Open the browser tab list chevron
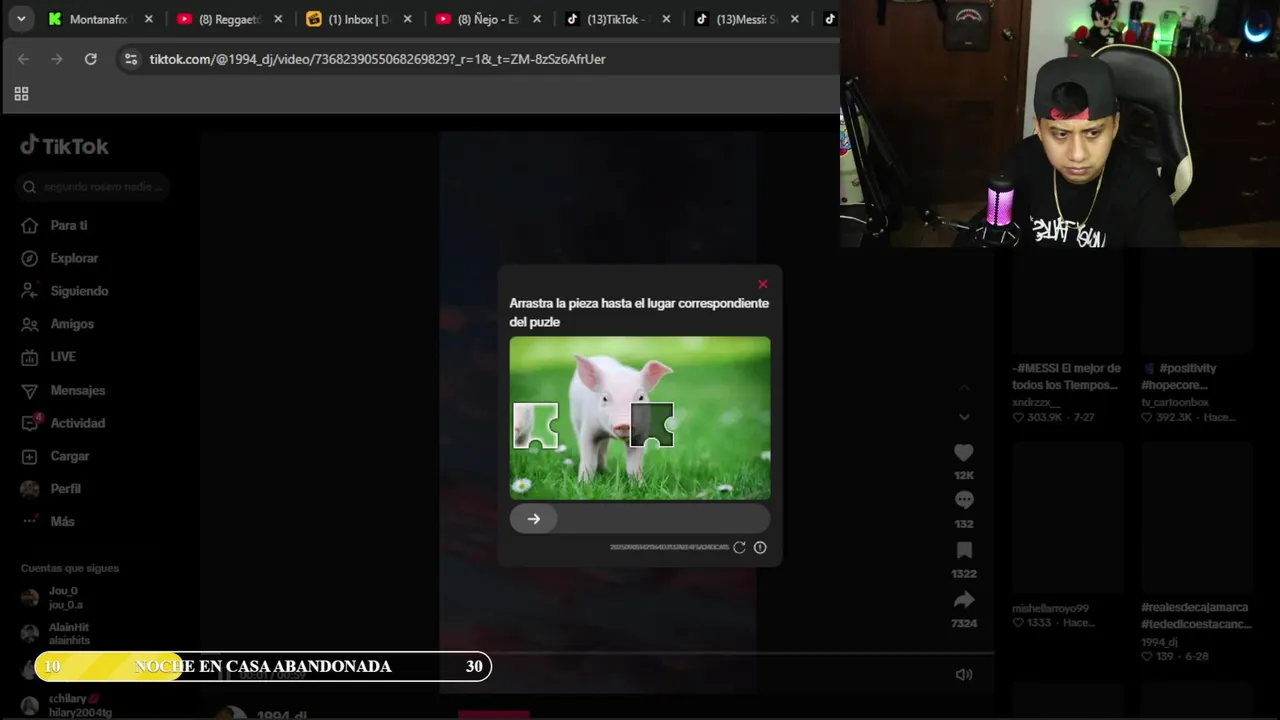The width and height of the screenshot is (1280, 720). [x=20, y=18]
